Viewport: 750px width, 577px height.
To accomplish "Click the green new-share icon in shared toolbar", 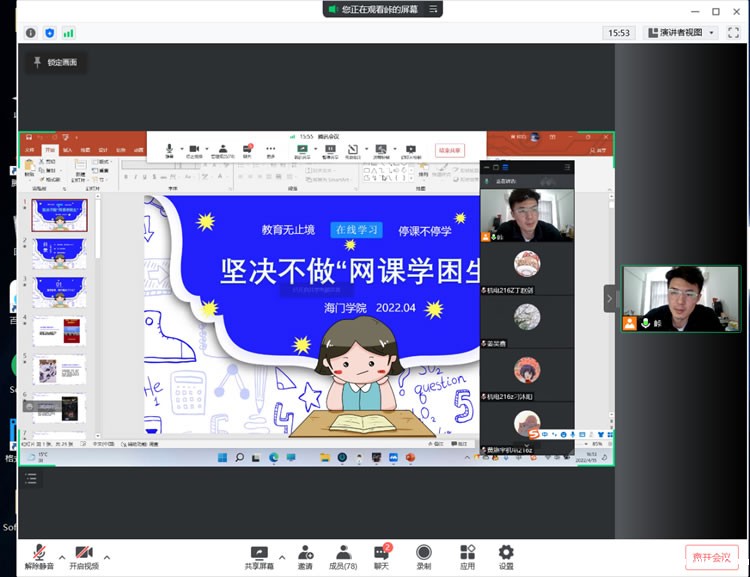I will click(302, 151).
